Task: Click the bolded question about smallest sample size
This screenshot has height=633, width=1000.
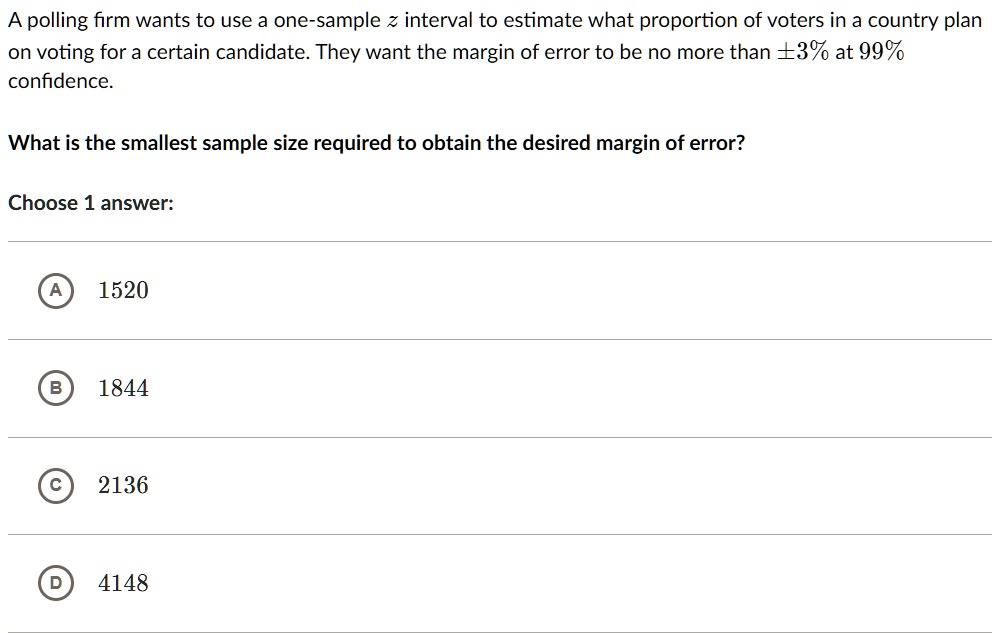Action: [x=377, y=142]
